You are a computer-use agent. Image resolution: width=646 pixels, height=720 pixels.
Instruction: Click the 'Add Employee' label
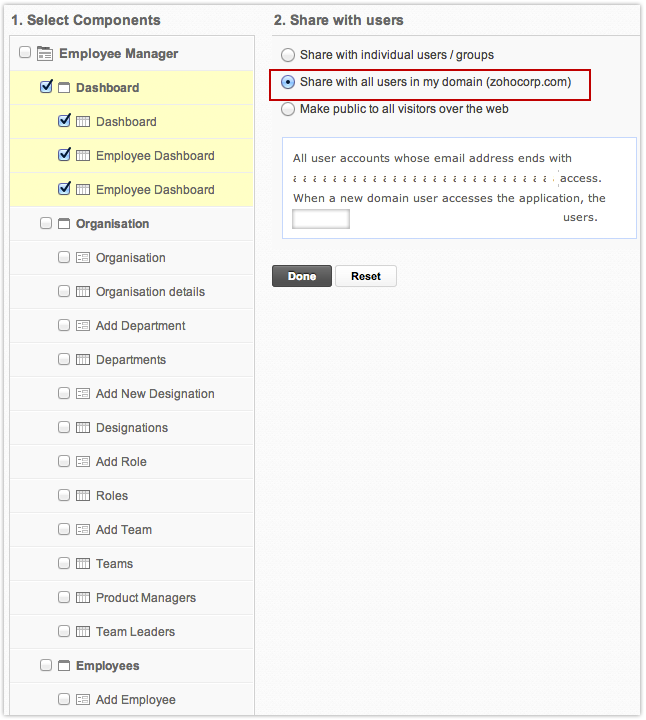[136, 699]
